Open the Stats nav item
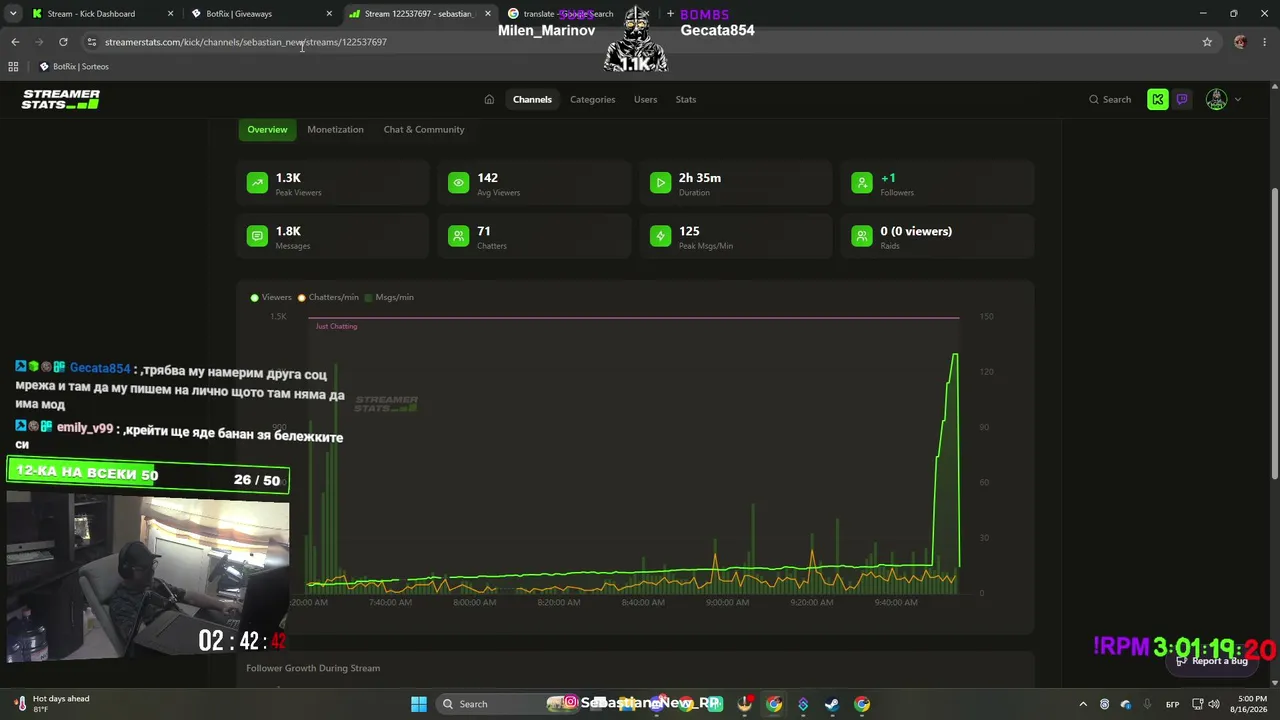 tap(685, 99)
